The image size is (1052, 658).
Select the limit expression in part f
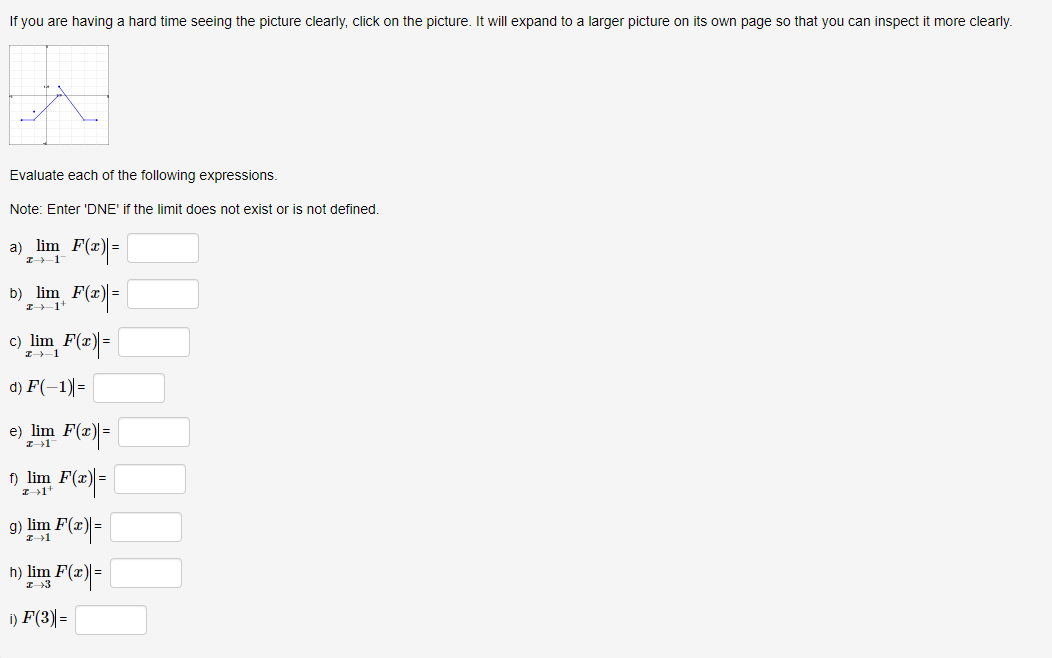(55, 479)
